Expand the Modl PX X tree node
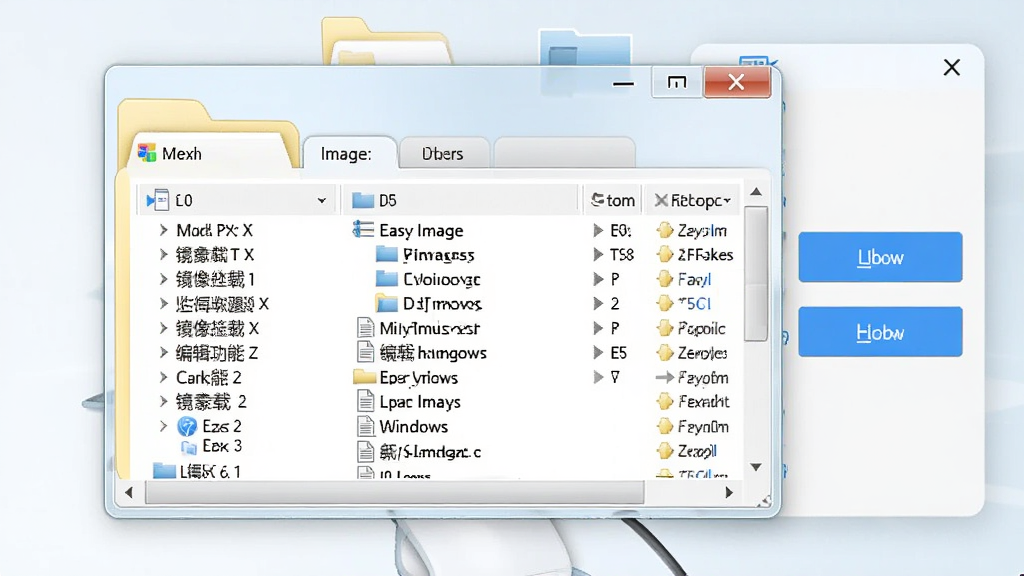Viewport: 1024px width, 576px height. (163, 230)
